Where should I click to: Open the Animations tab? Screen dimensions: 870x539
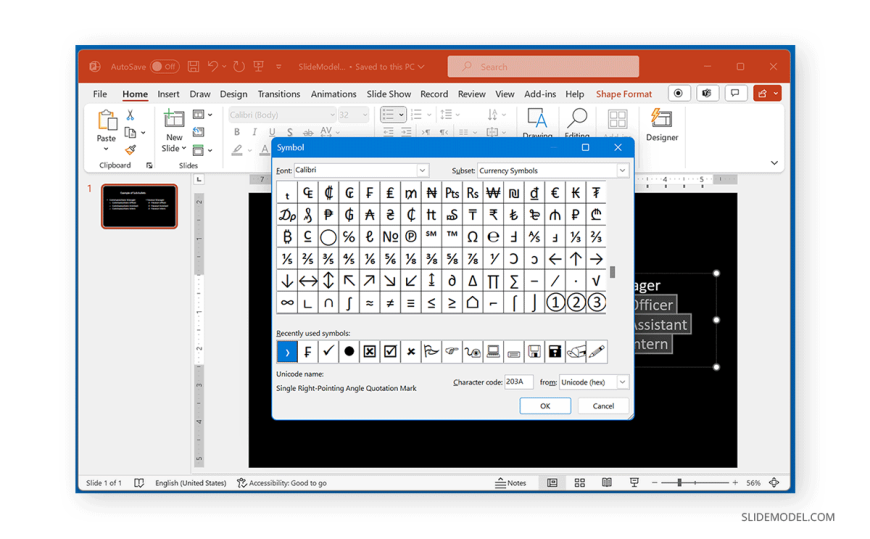coord(333,94)
